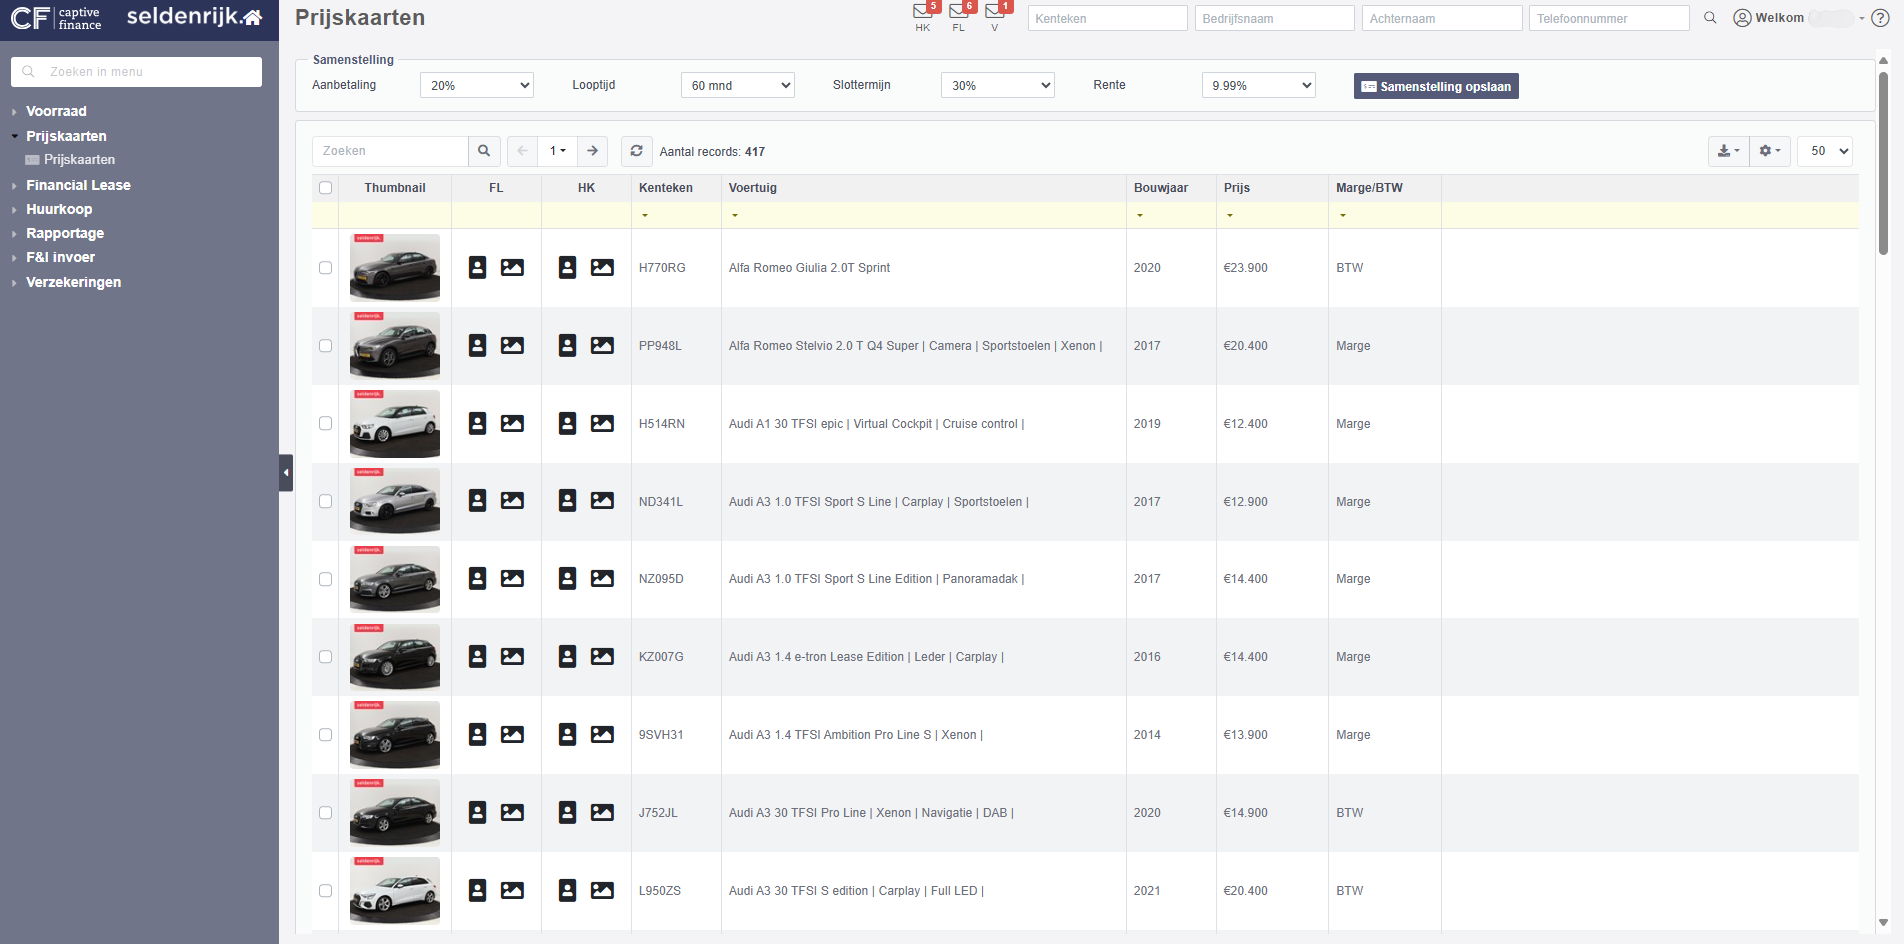Screen dimensions: 1904x944
Task: Go to the previous page arrow
Action: point(522,151)
